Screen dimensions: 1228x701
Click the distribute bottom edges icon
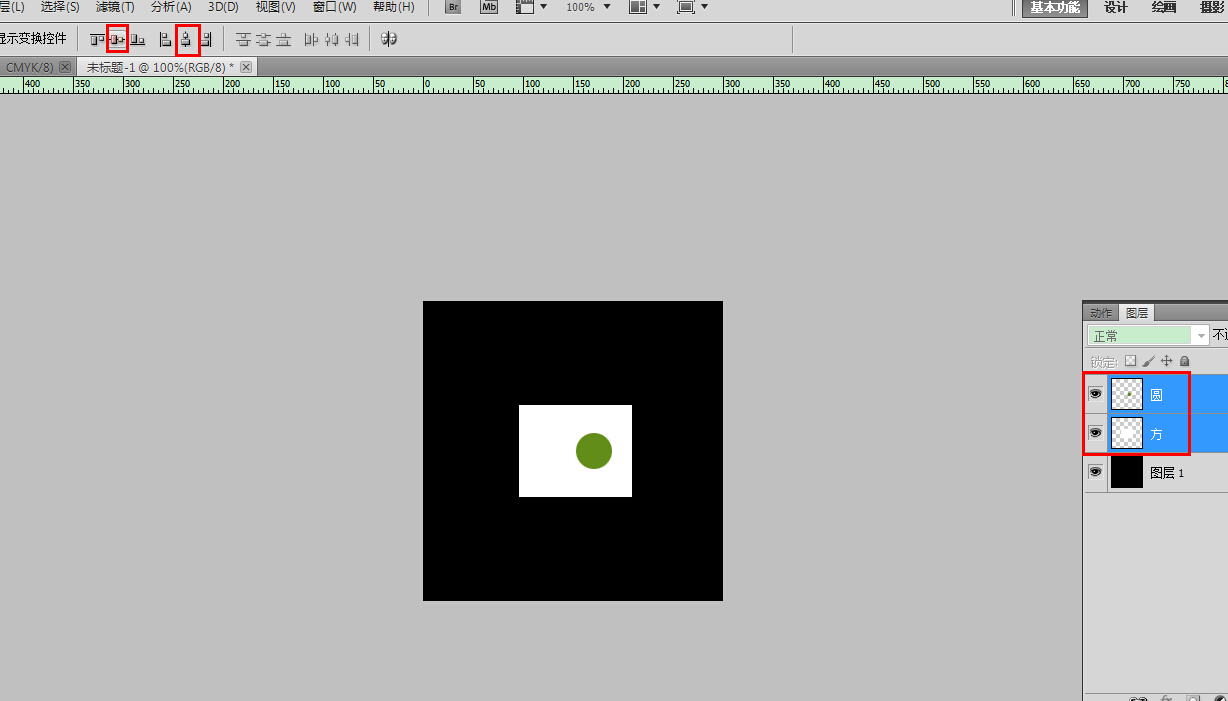tap(284, 40)
